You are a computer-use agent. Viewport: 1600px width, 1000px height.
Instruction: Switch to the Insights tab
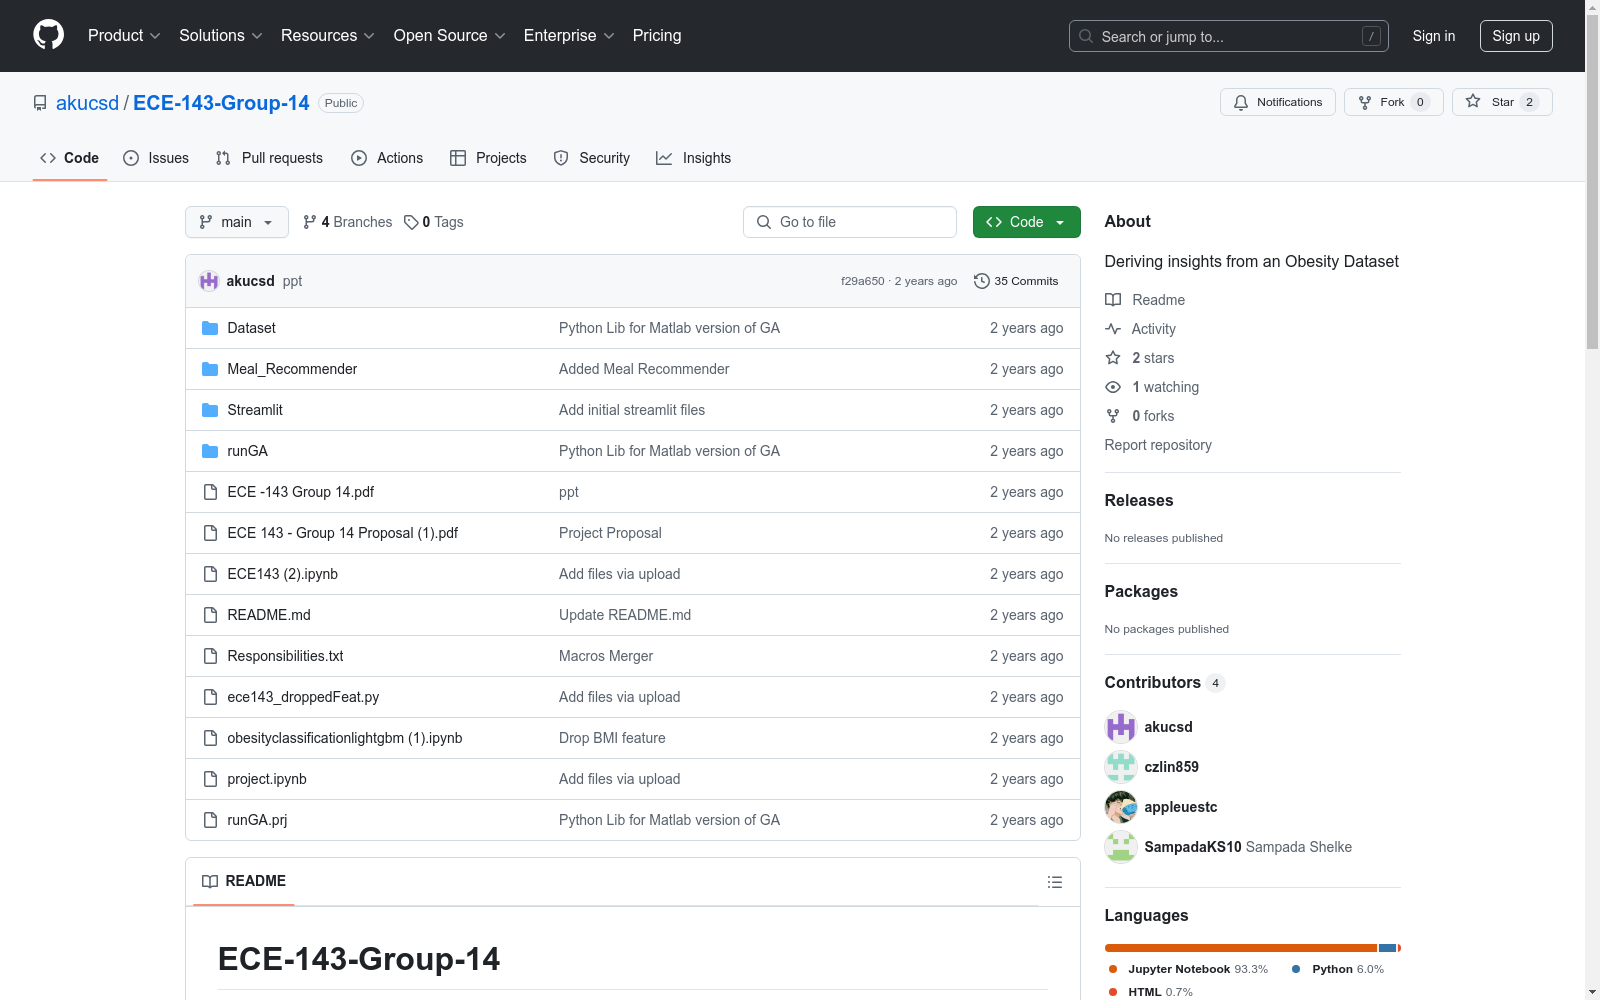click(x=694, y=158)
